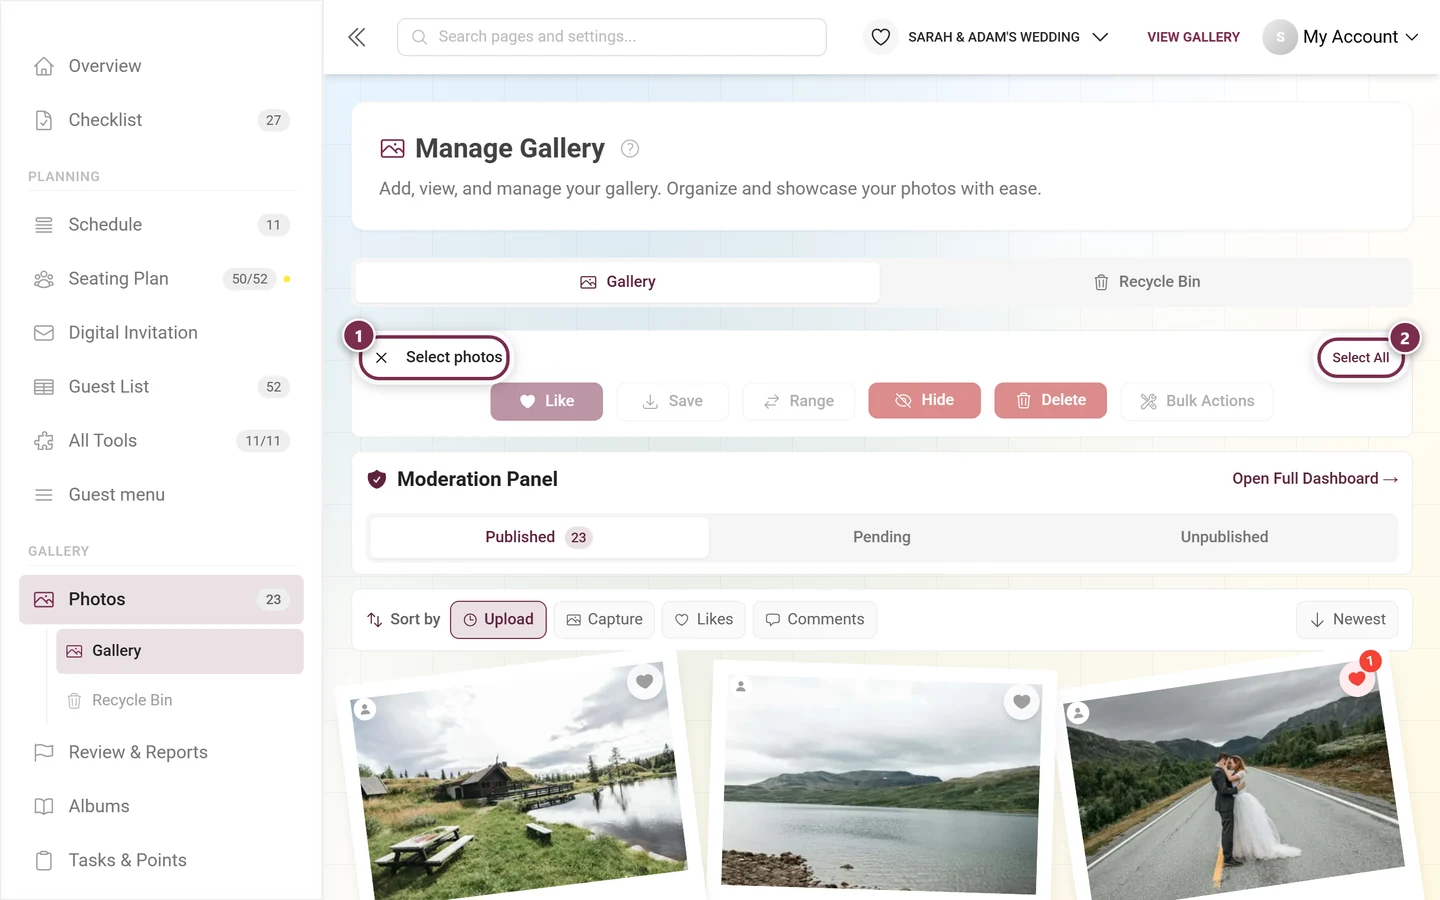Open the Guest List page

pyautogui.click(x=161, y=387)
